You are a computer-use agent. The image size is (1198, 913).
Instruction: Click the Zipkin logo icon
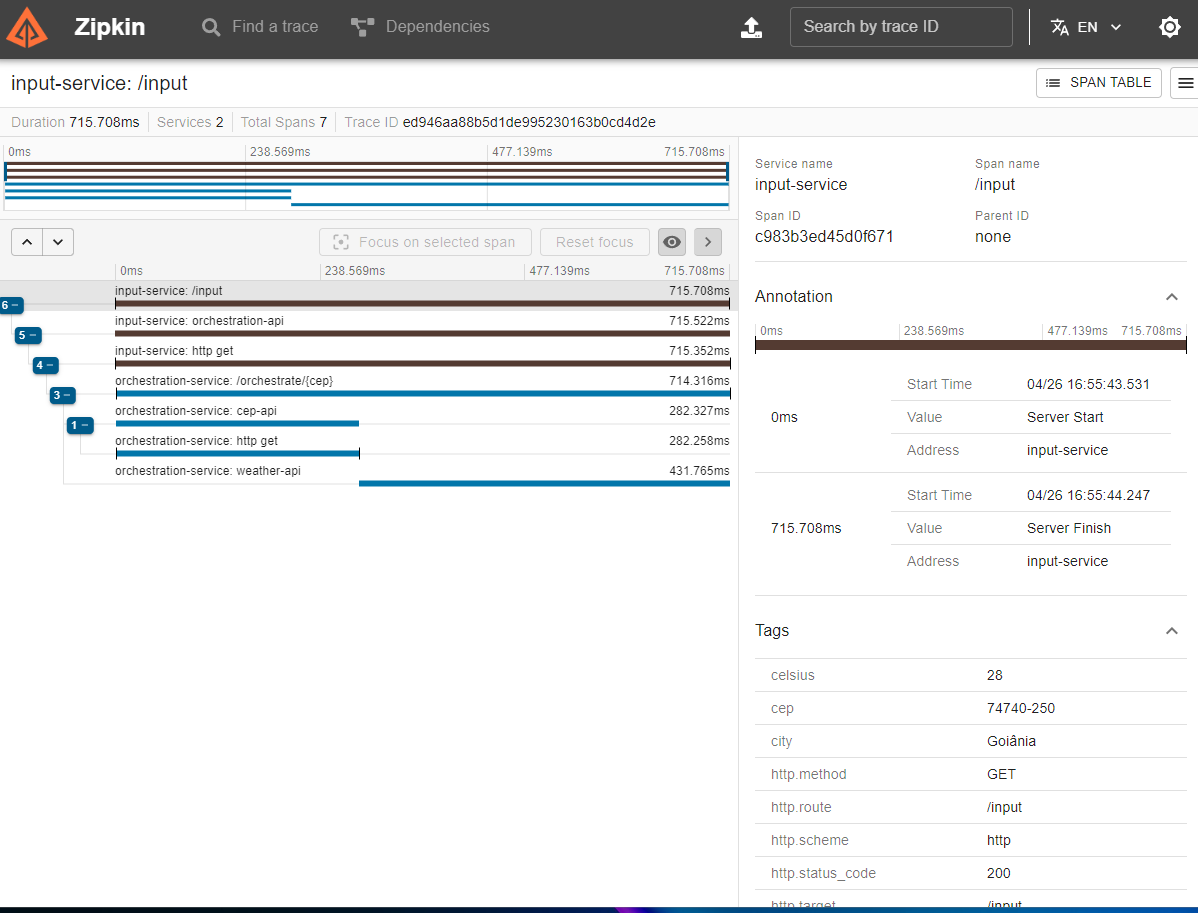[27, 28]
